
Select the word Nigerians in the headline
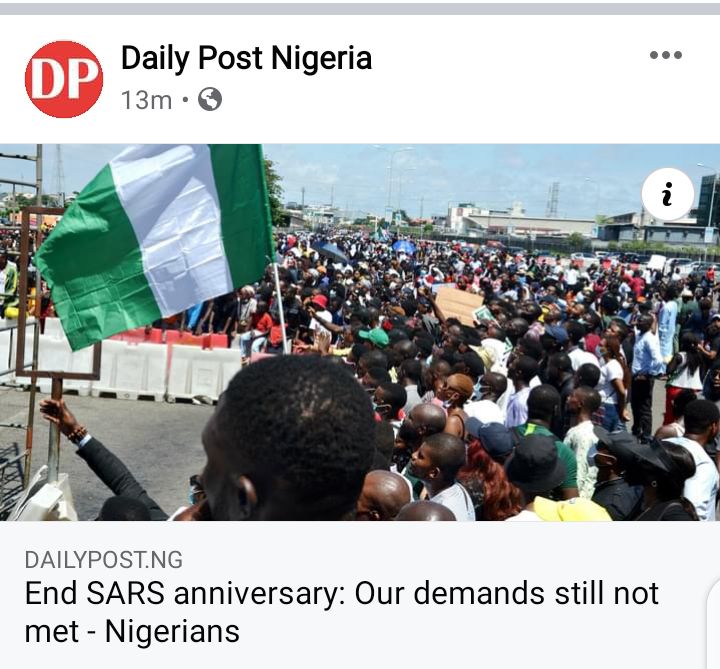point(172,631)
